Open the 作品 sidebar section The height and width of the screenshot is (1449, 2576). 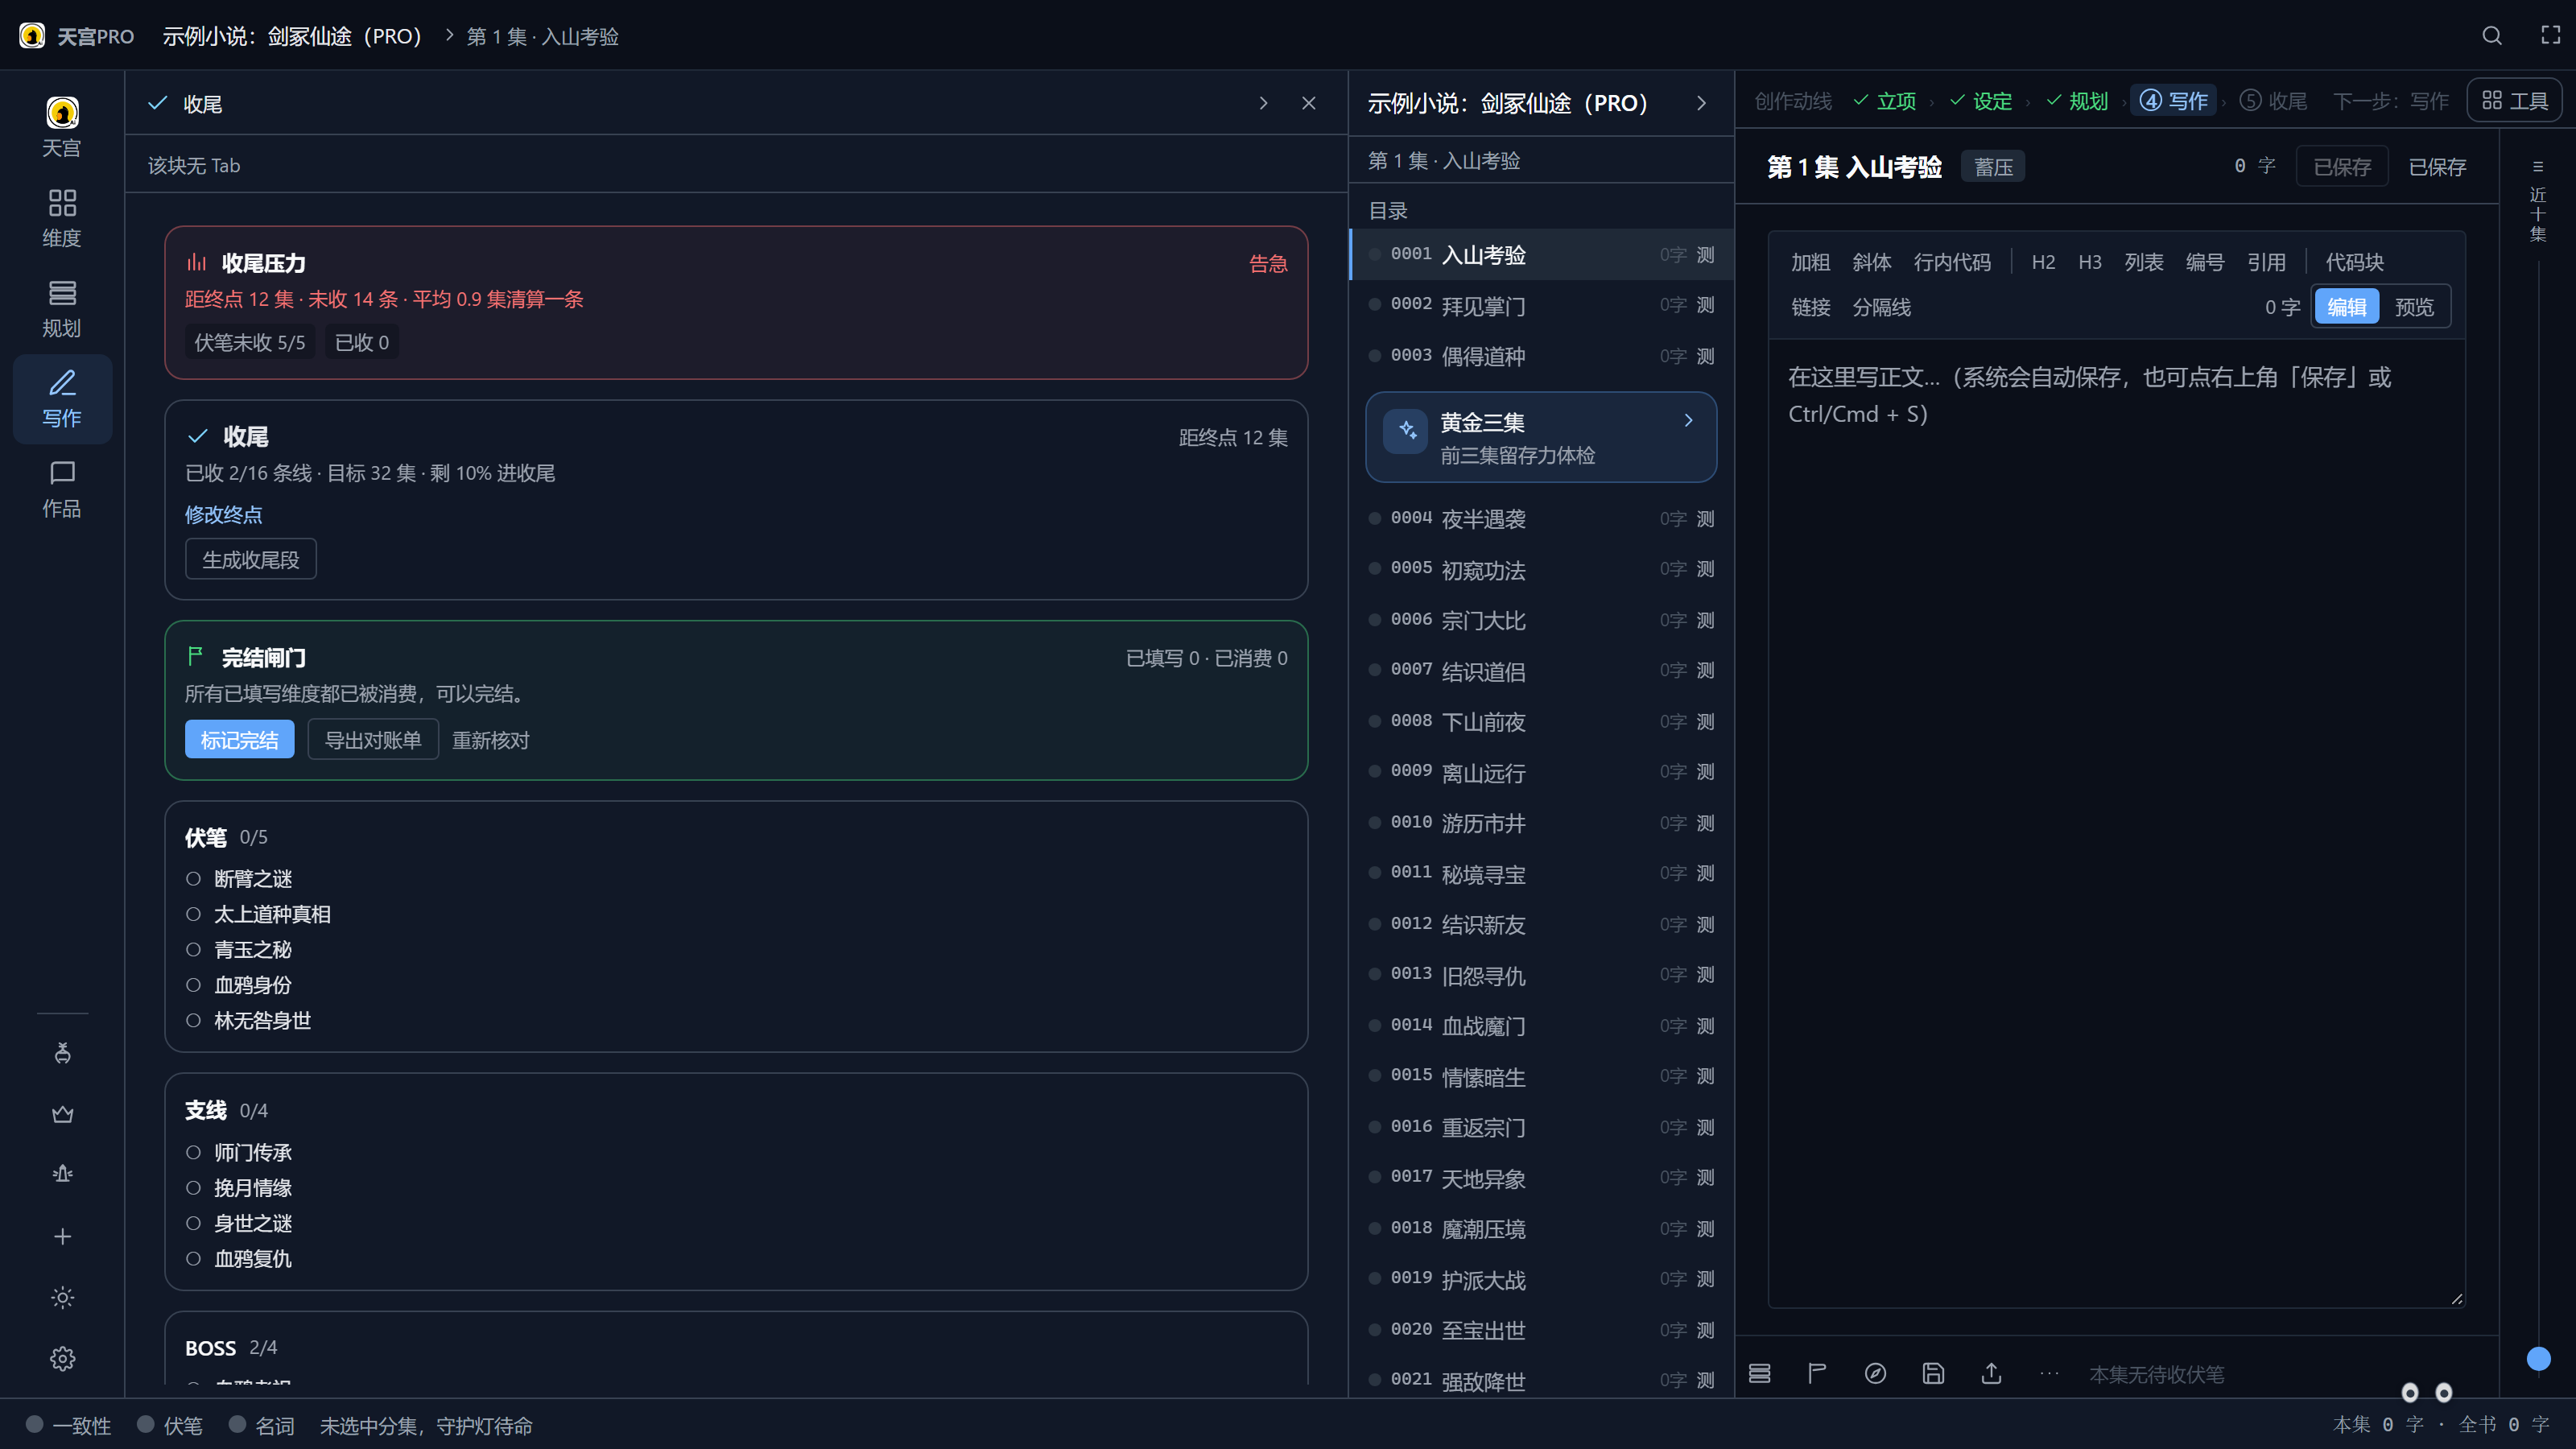(x=62, y=488)
